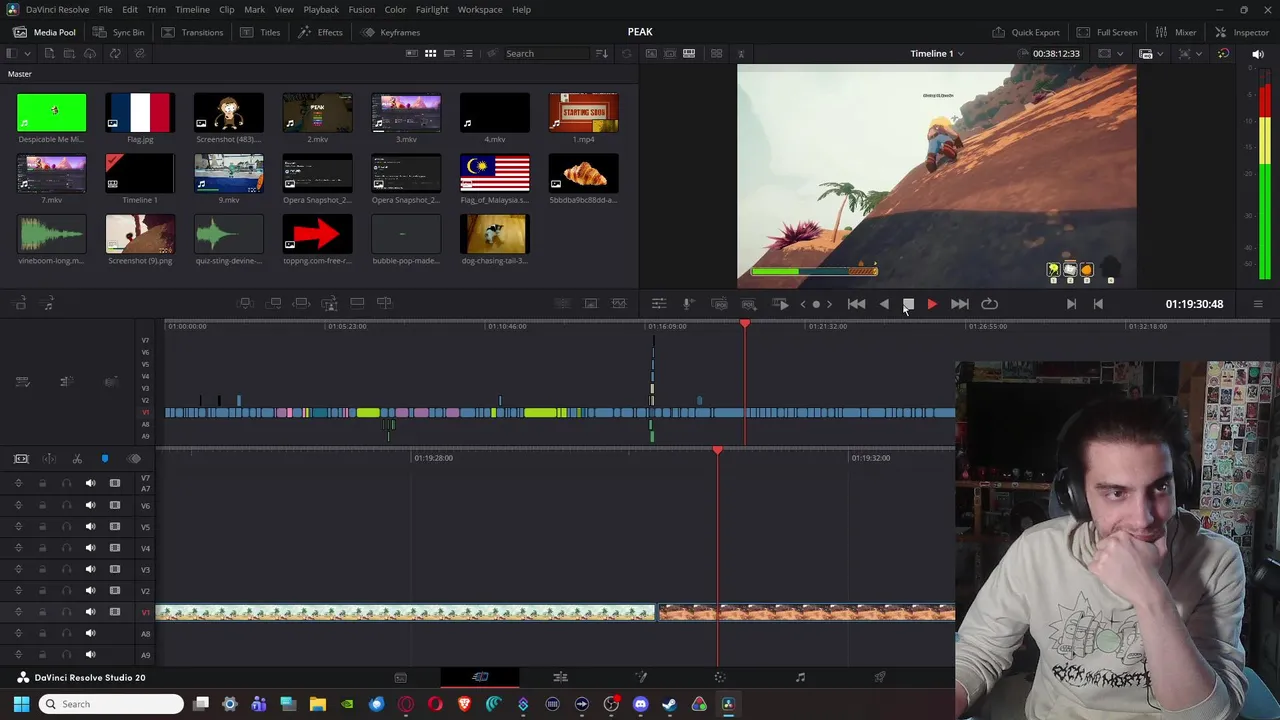Open the audio Mixer panel
The height and width of the screenshot is (720, 1280).
pos(1176,32)
